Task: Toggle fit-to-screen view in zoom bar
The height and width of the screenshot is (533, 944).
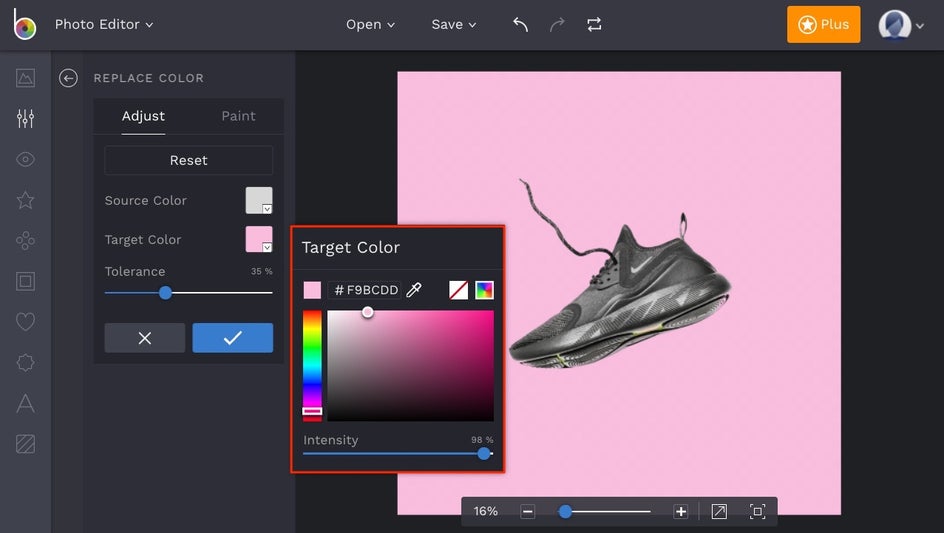Action: 719,511
